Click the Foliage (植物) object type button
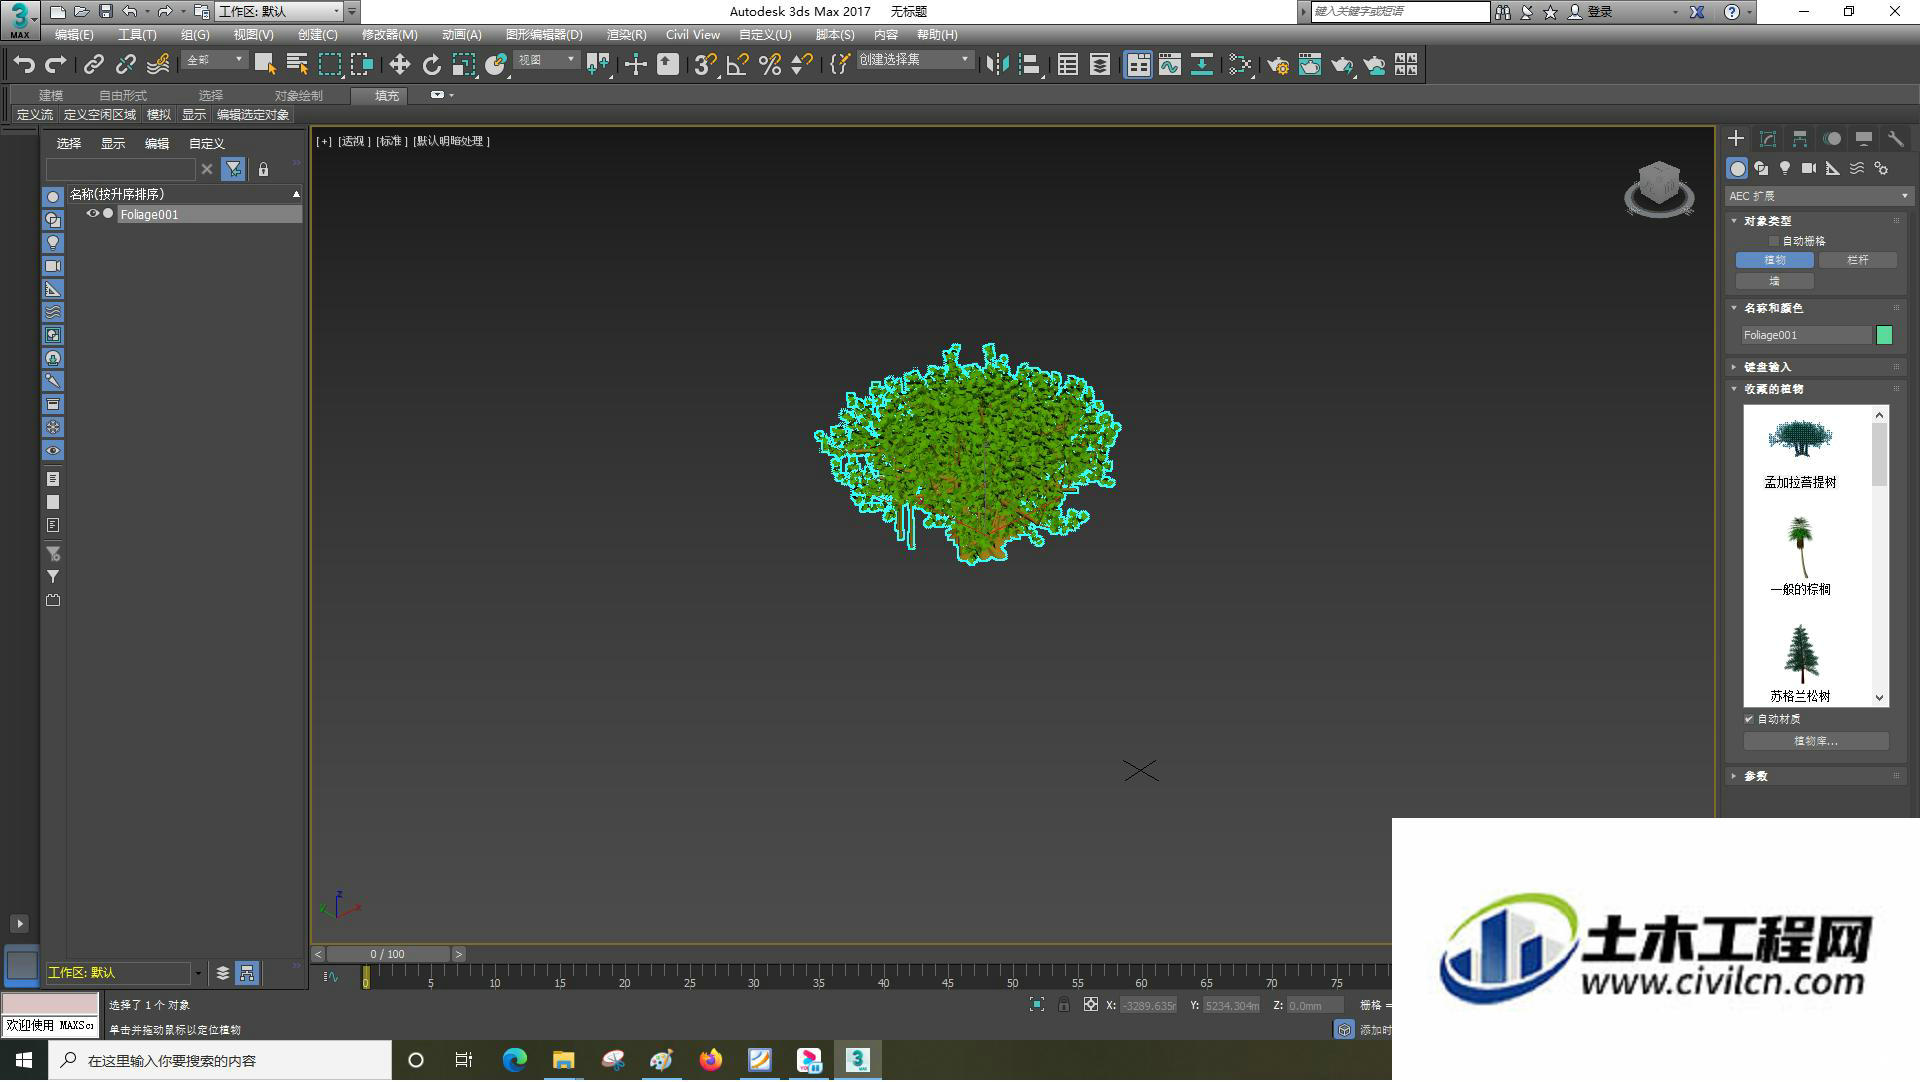 coord(1775,260)
